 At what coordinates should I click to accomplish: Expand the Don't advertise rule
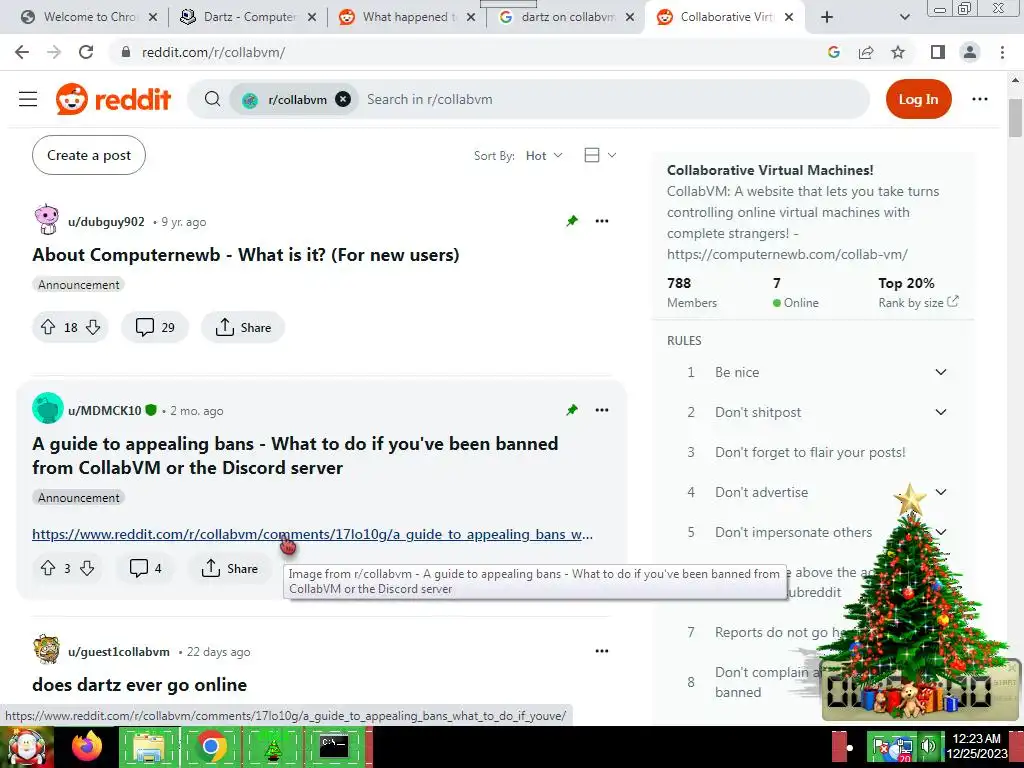tap(940, 492)
